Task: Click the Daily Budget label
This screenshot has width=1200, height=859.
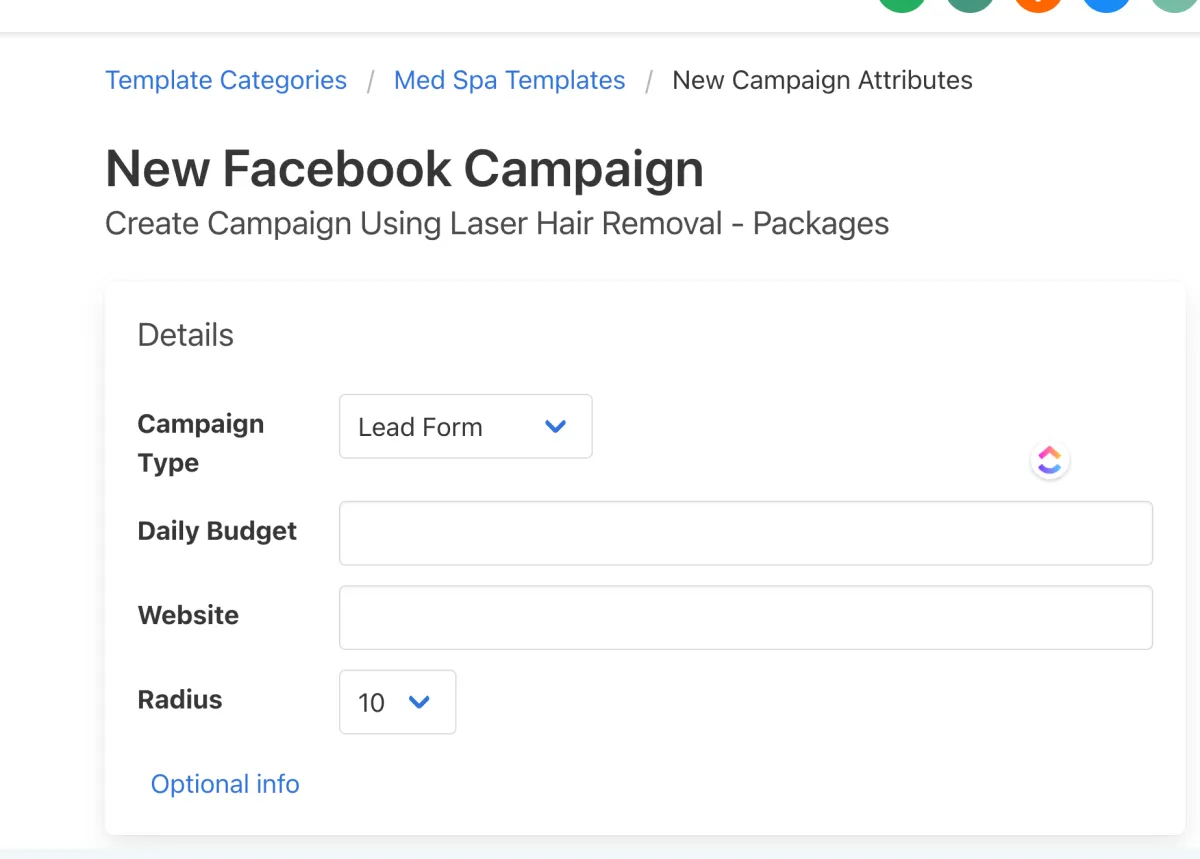Action: click(x=217, y=531)
